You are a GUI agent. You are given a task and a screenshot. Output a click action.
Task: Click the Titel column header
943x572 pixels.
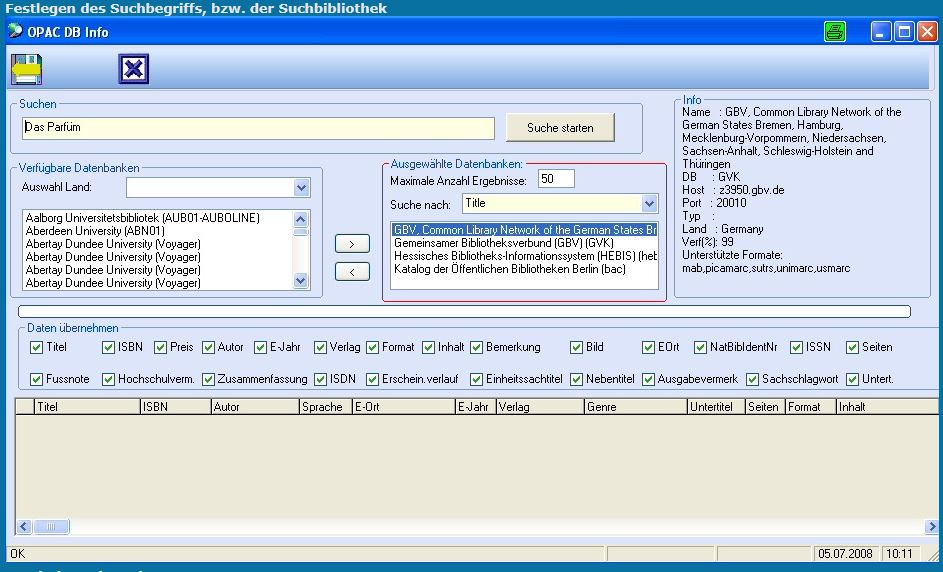[x=86, y=407]
